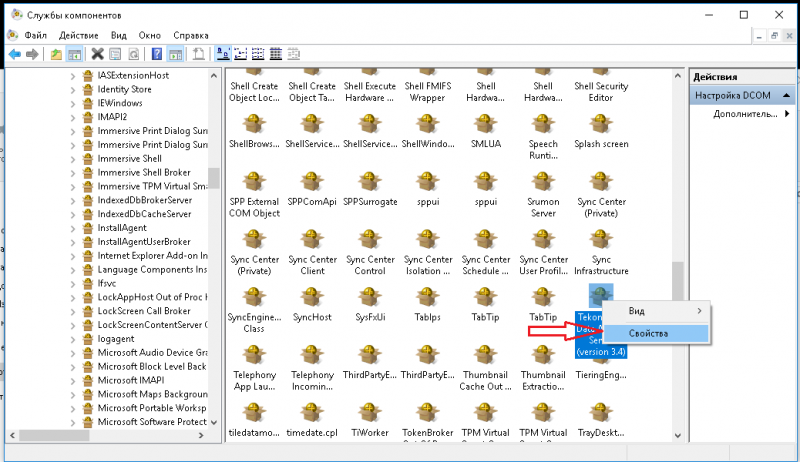Select the TiWorker component icon
The width and height of the screenshot is (800, 462).
click(369, 412)
